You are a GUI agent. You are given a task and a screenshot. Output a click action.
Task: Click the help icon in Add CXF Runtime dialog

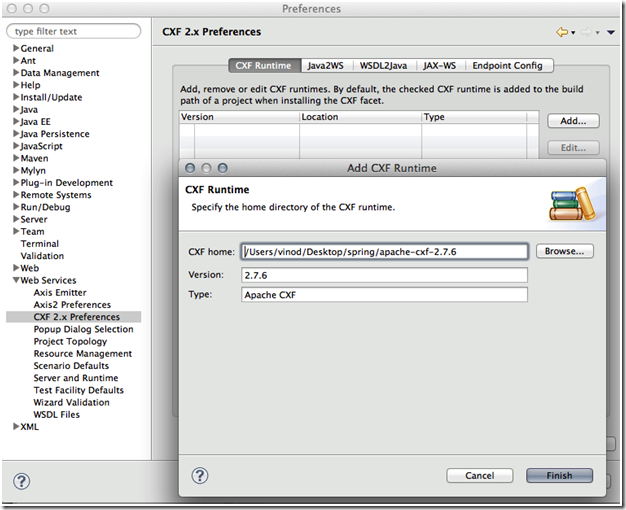point(200,476)
